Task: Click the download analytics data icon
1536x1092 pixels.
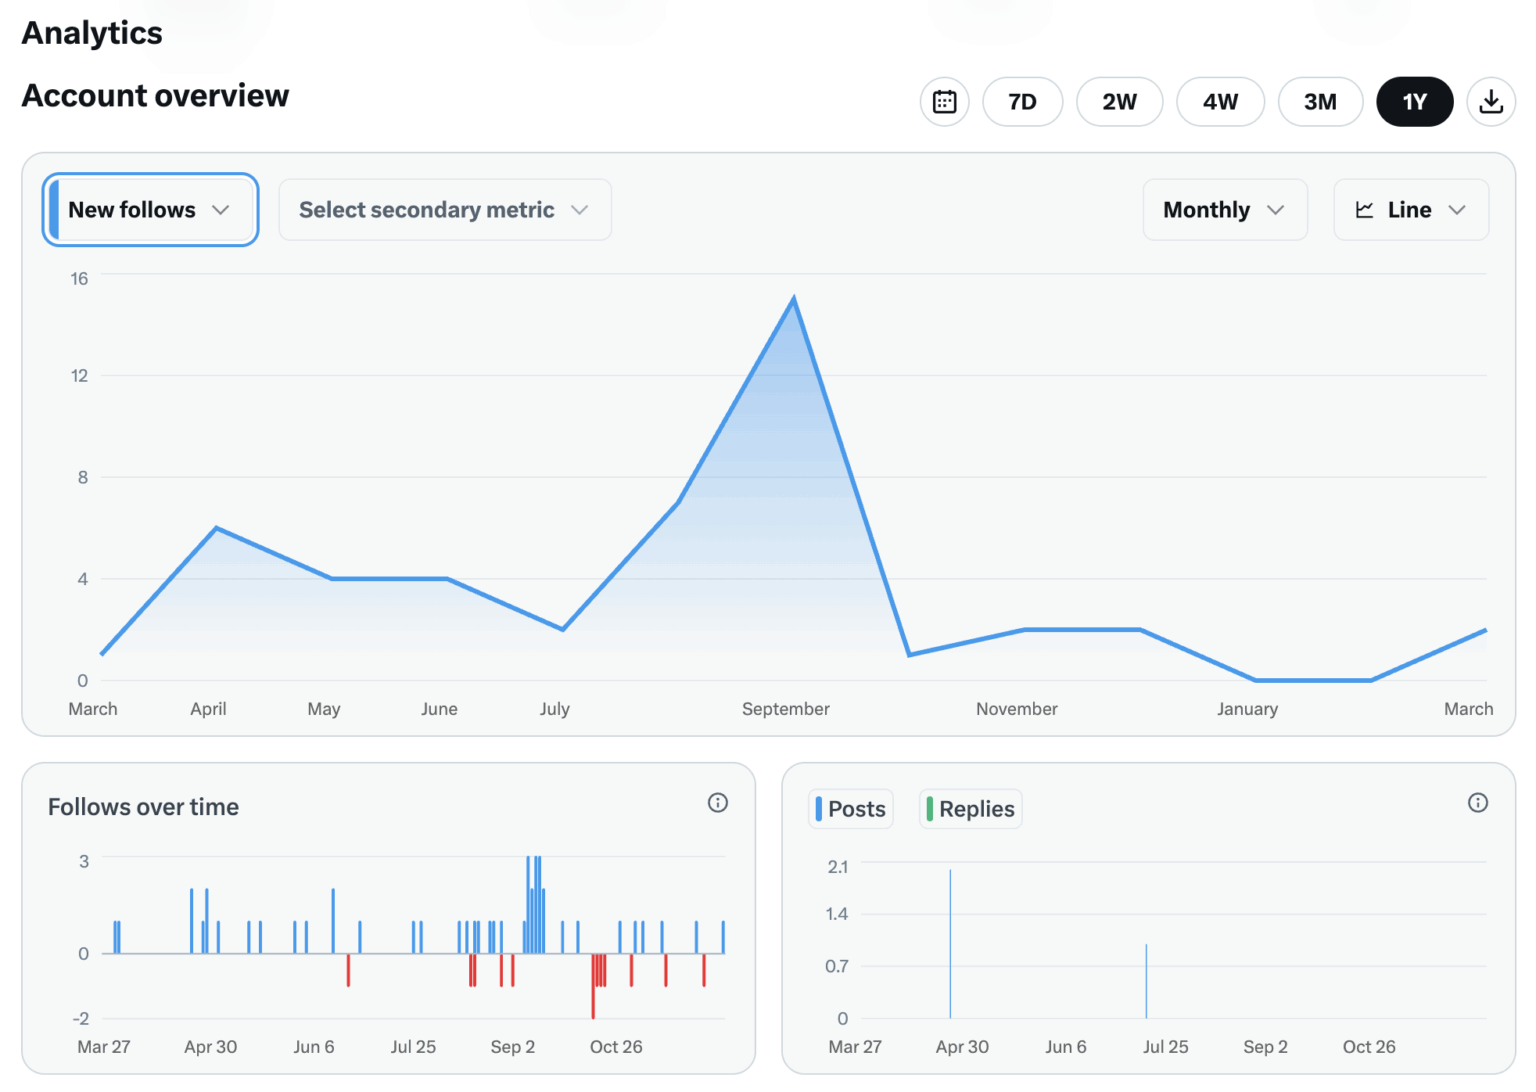Action: 1491,101
